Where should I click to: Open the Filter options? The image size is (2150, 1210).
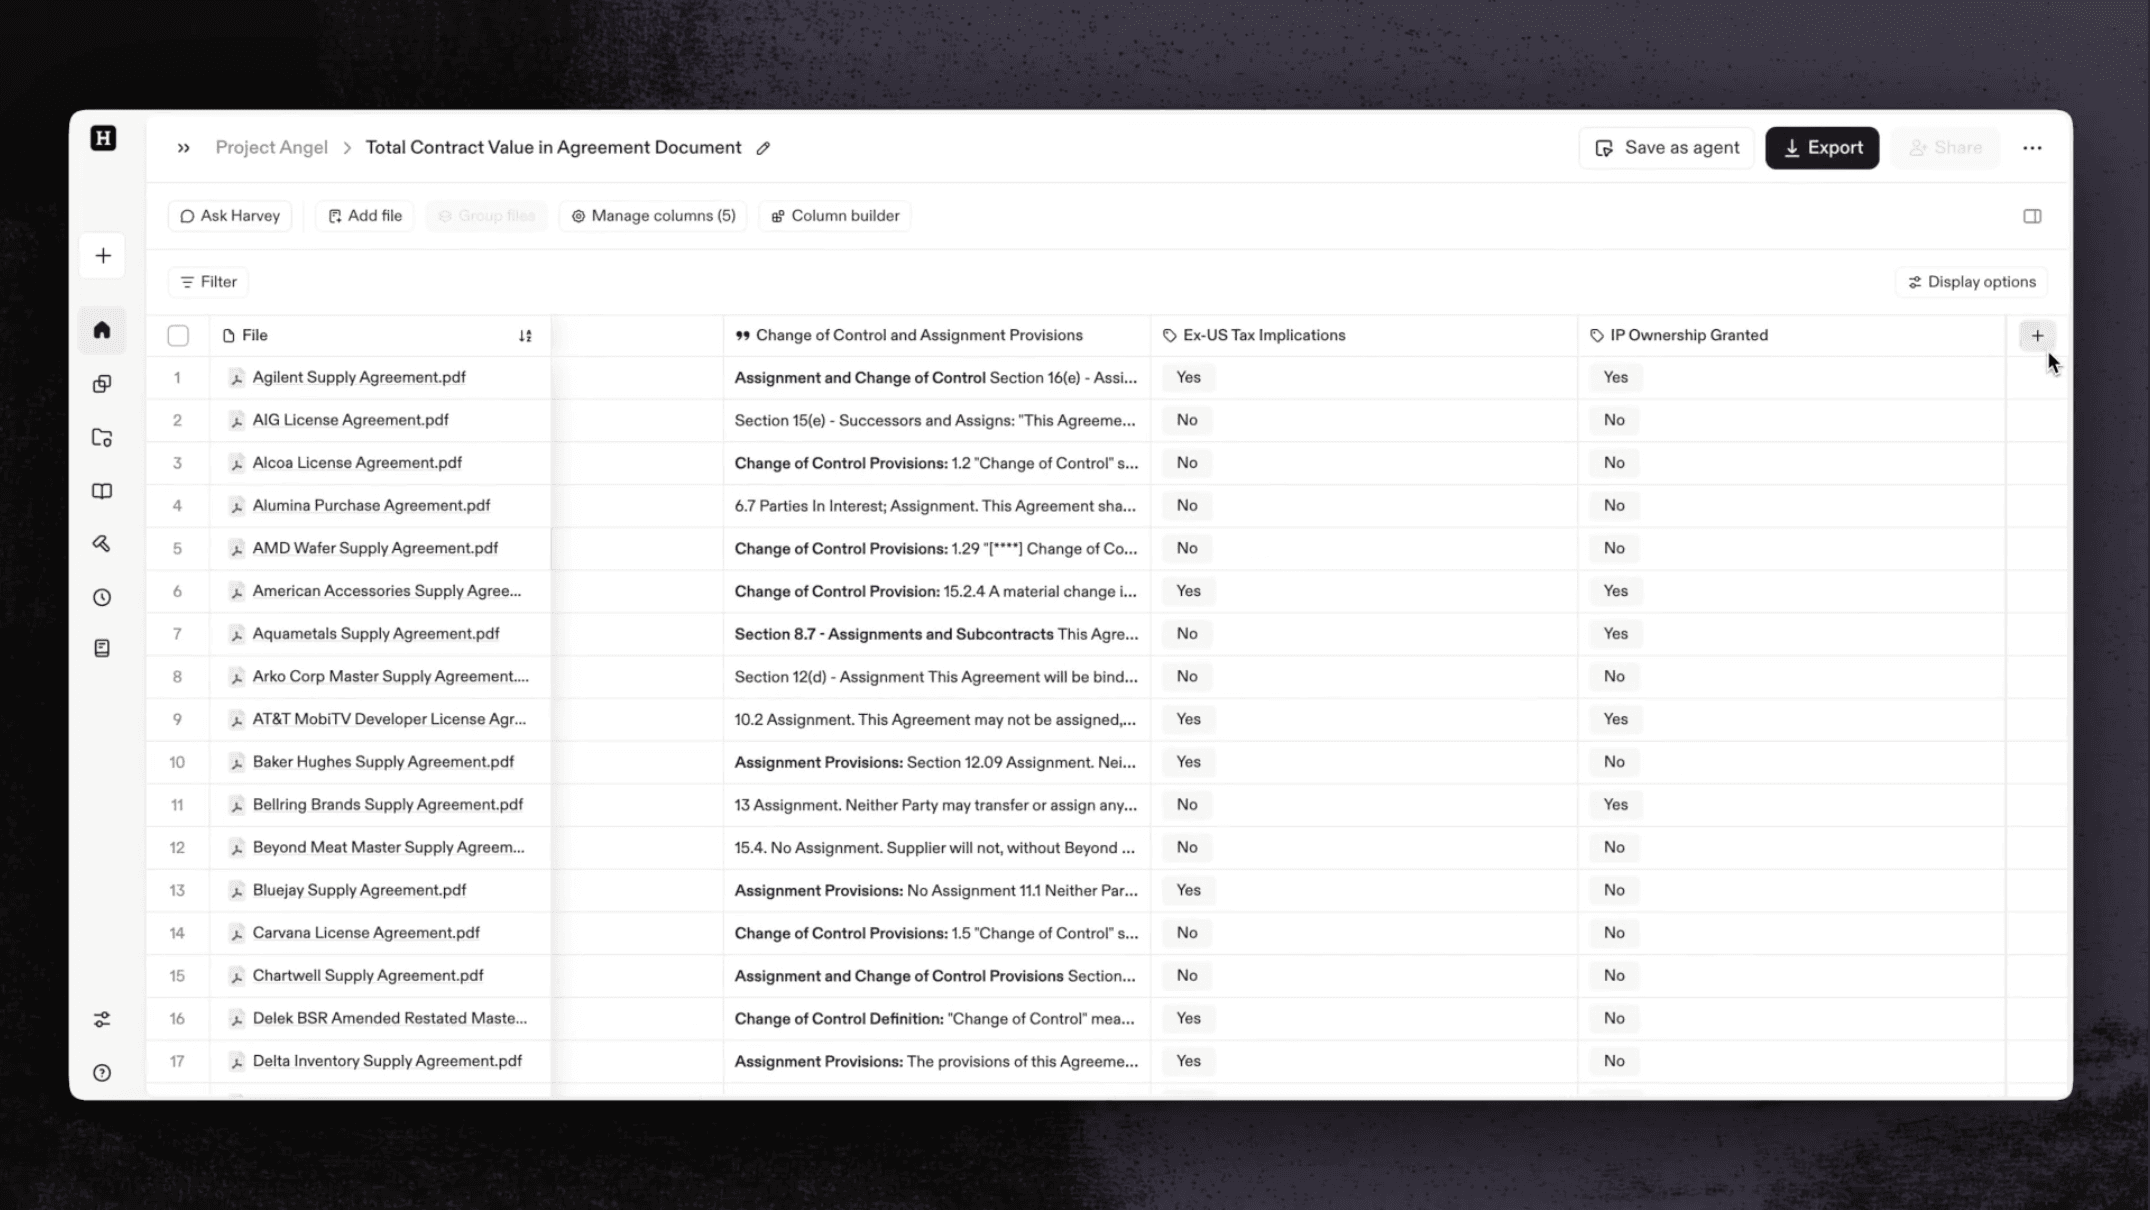click(x=209, y=282)
